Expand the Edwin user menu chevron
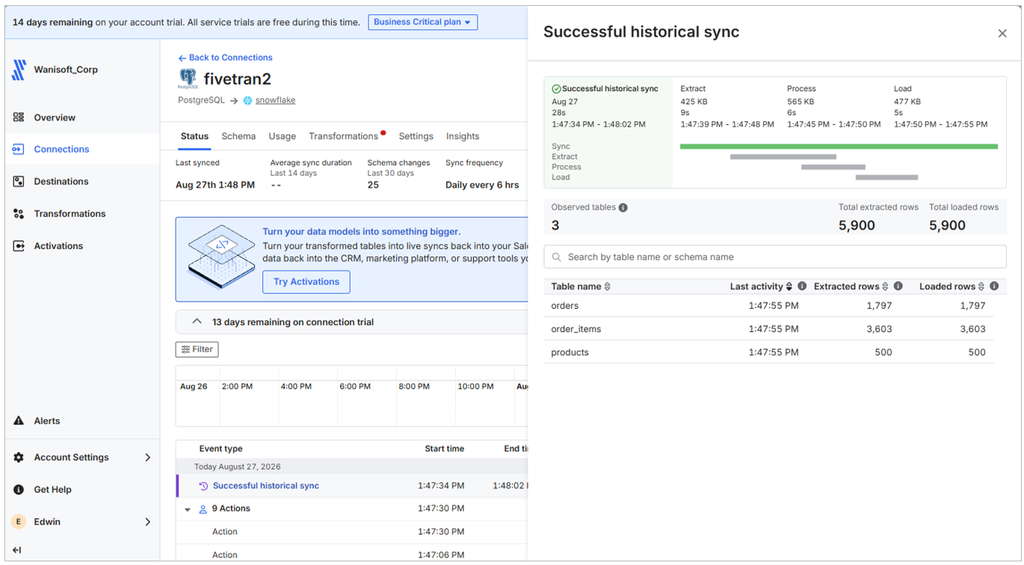Viewport: 1024px width, 565px height. coord(148,521)
